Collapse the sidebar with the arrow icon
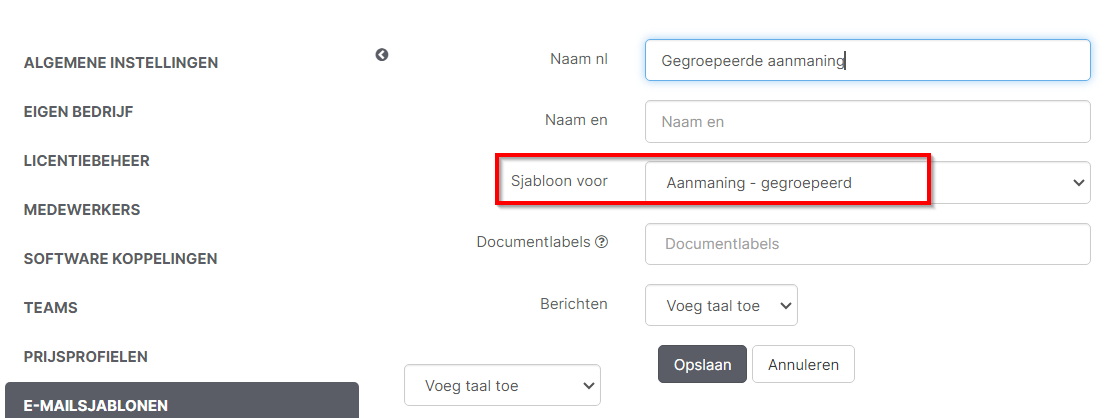This screenshot has height=418, width=1107. click(382, 55)
